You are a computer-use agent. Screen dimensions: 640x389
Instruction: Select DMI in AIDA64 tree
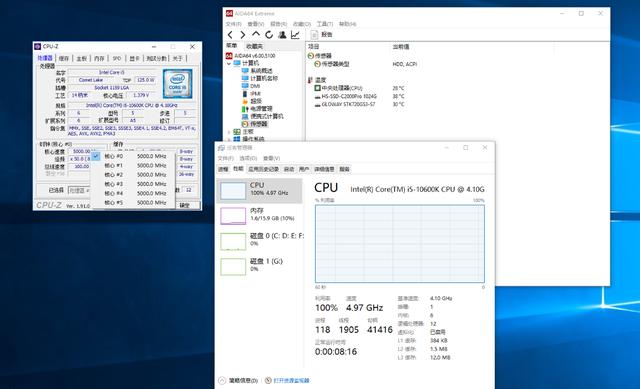(251, 86)
